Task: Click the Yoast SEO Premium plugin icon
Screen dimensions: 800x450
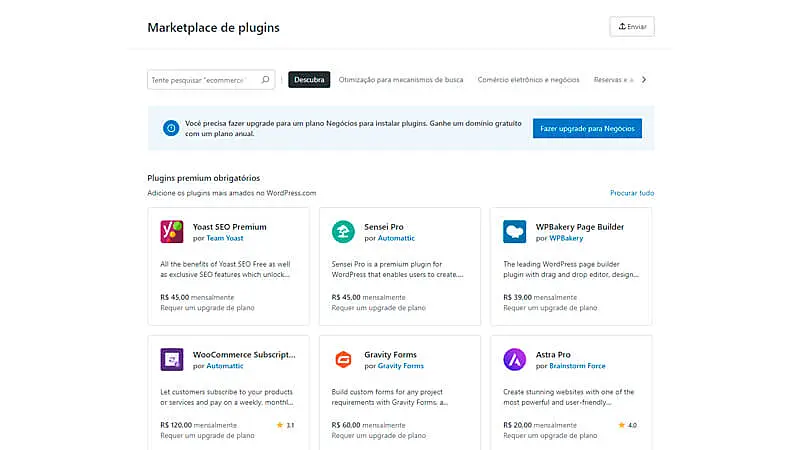Action: pyautogui.click(x=172, y=232)
